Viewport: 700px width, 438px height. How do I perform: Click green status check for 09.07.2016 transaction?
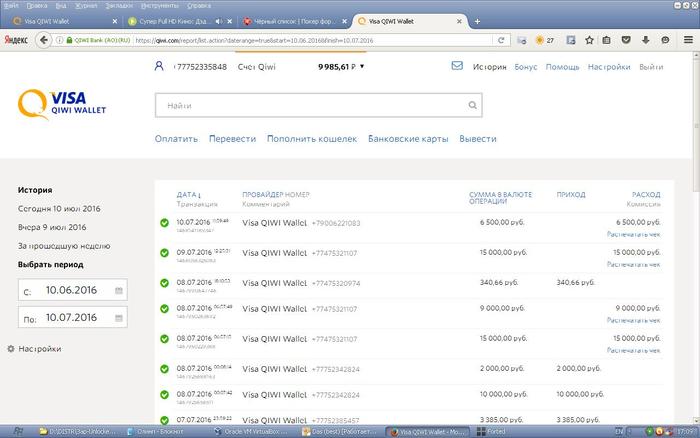tap(164, 253)
